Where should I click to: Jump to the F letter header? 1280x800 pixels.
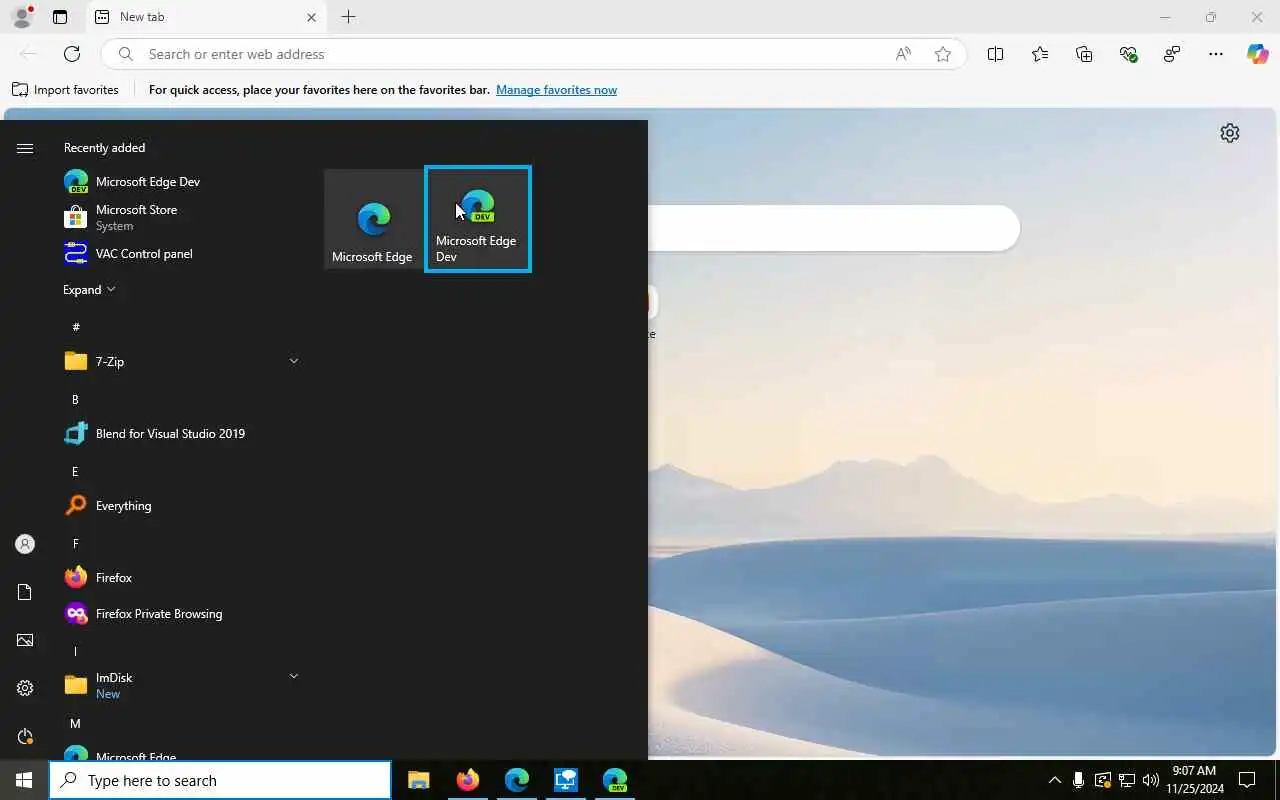pyautogui.click(x=75, y=543)
